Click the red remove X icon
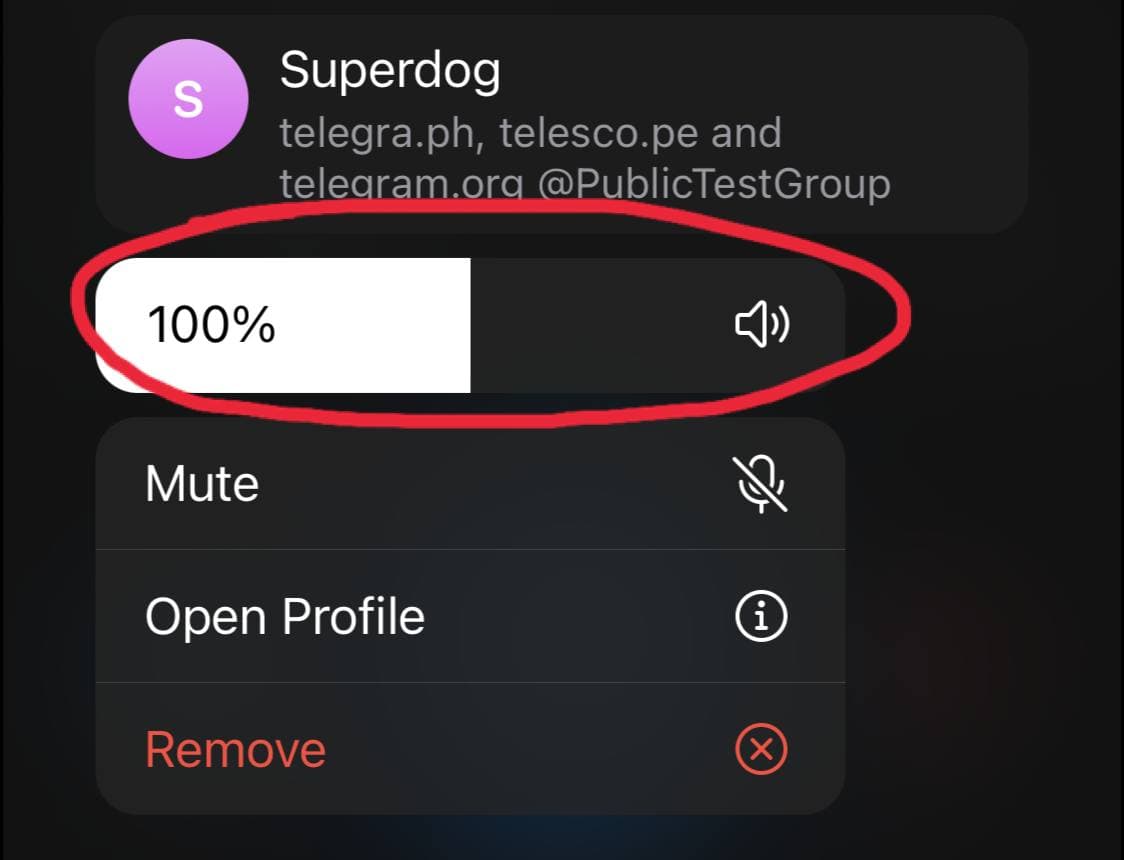The height and width of the screenshot is (860, 1124). (761, 750)
